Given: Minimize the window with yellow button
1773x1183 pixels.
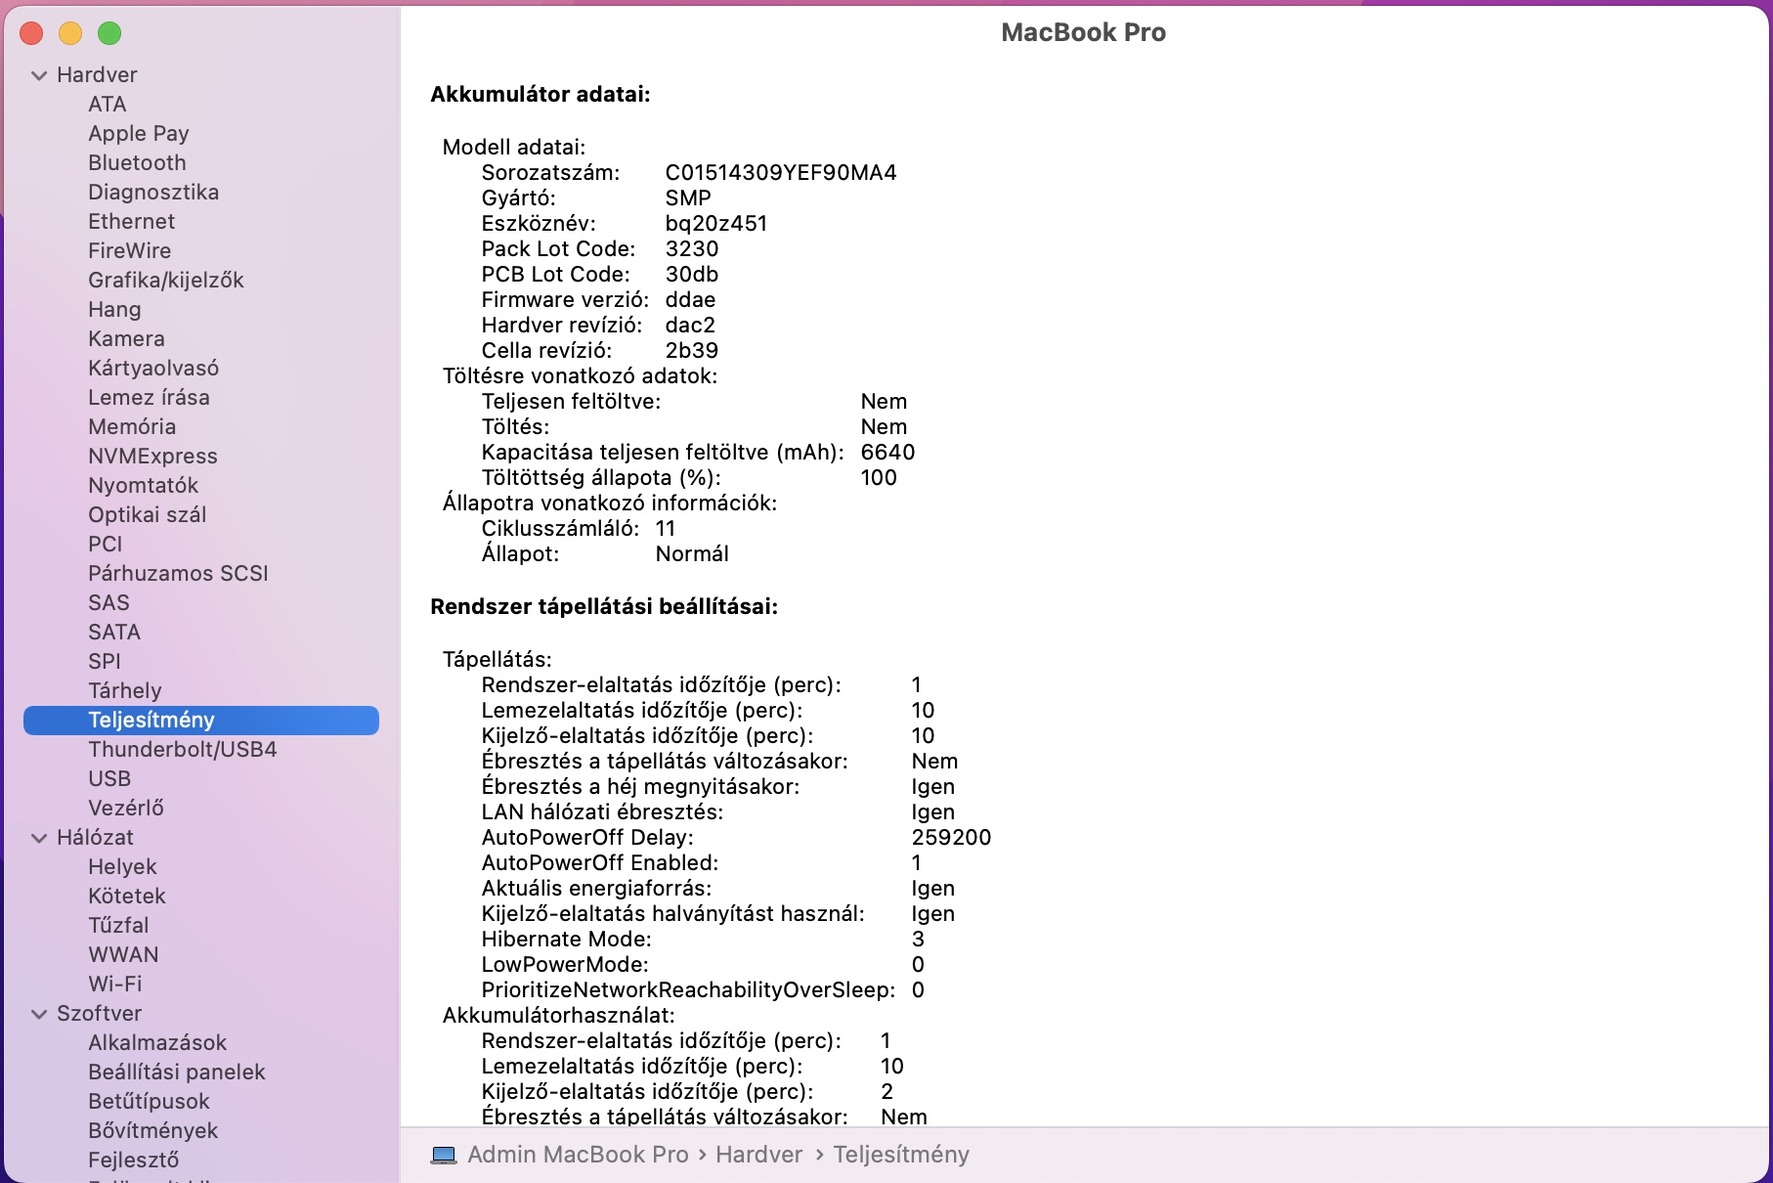Looking at the screenshot, I should [70, 34].
